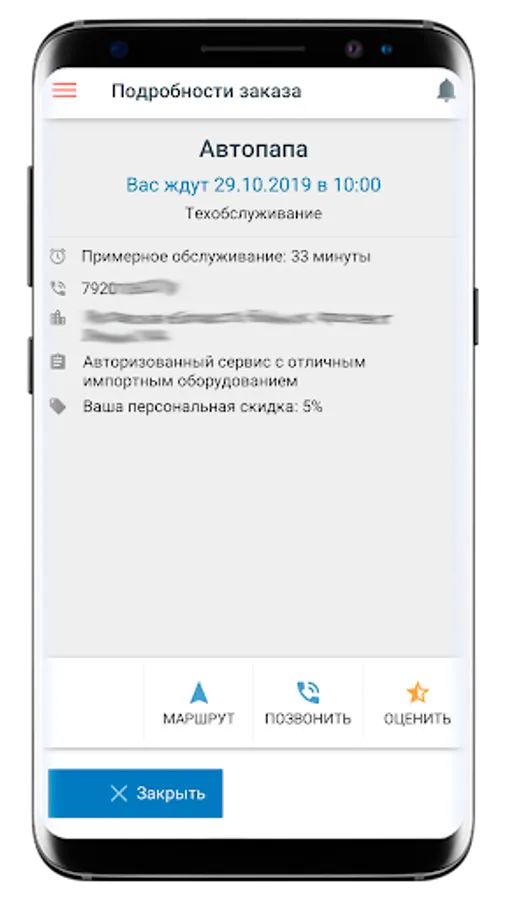Tap the clipboard description icon

click(58, 362)
